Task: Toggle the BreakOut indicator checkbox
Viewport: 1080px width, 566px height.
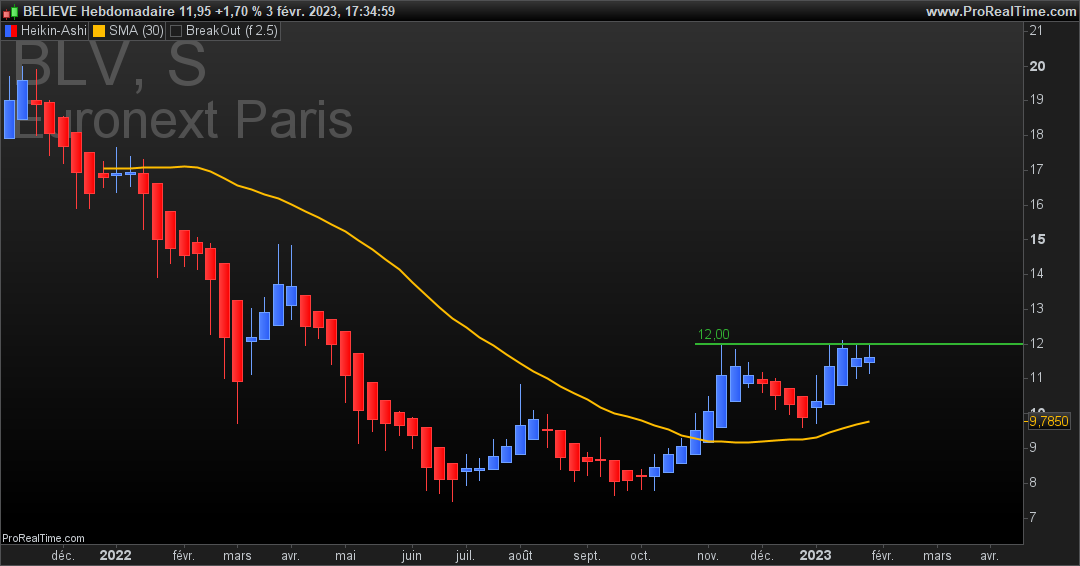Action: pos(176,30)
